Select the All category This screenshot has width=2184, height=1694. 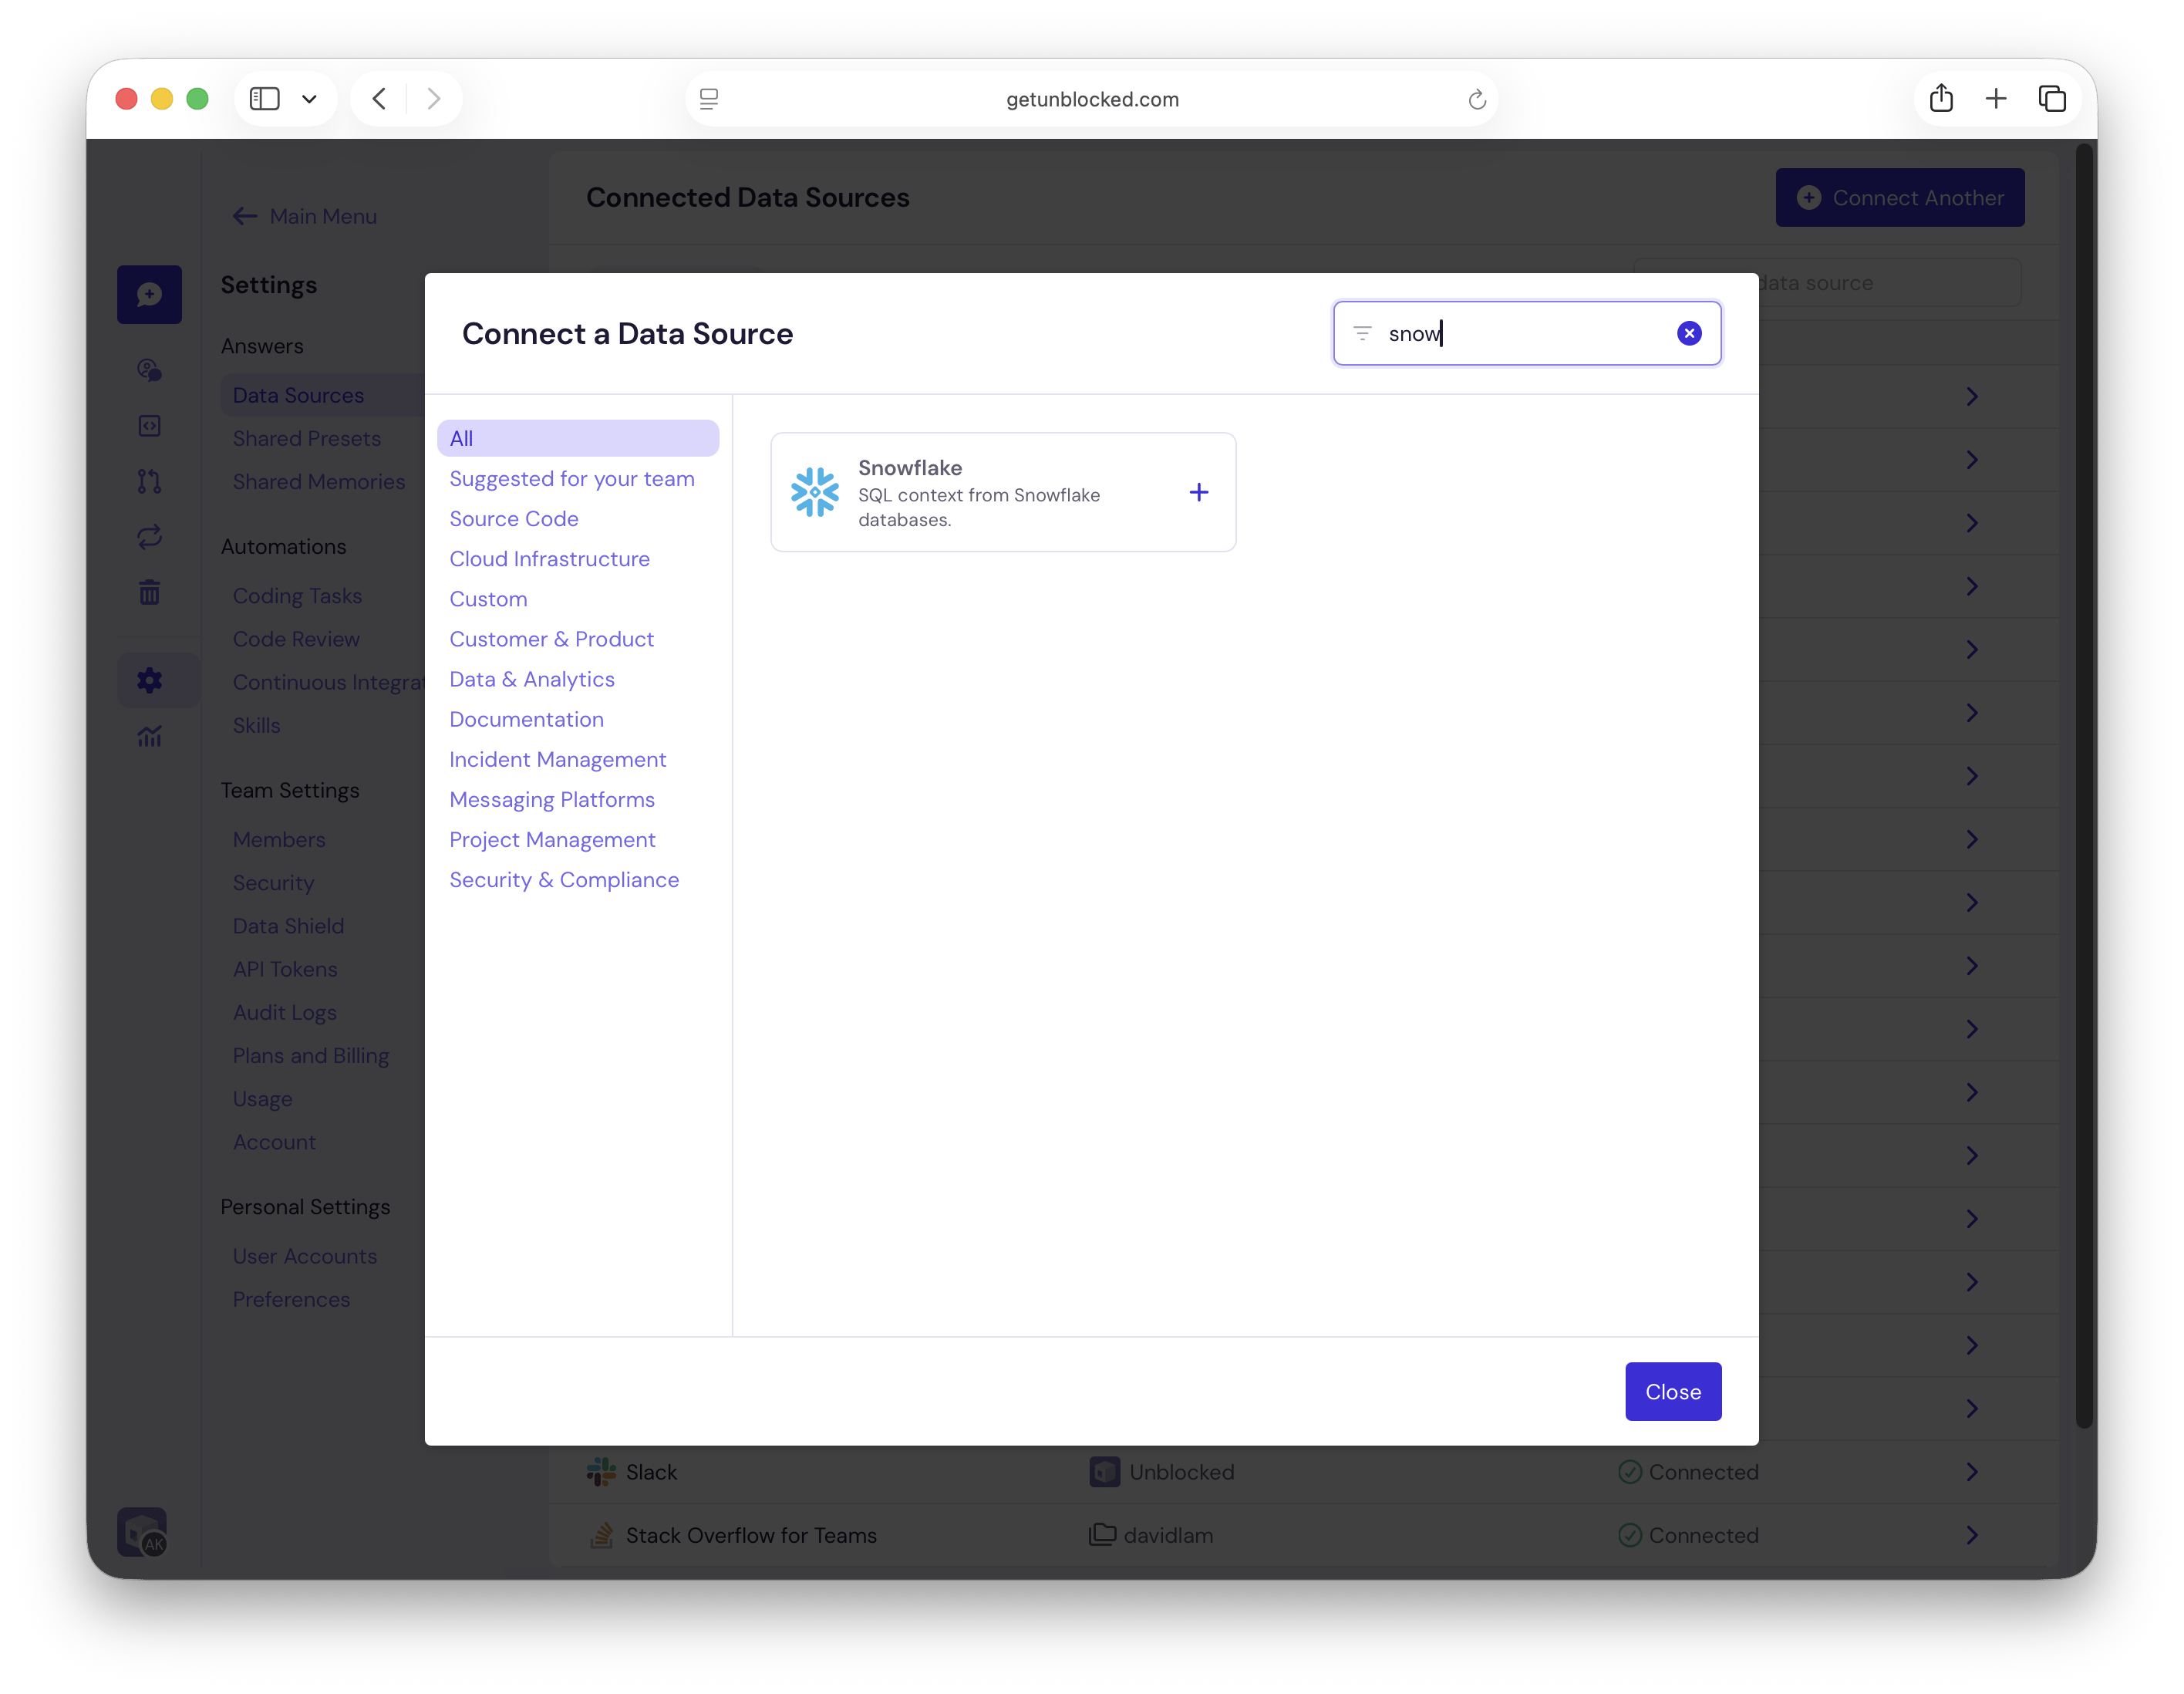coord(577,438)
